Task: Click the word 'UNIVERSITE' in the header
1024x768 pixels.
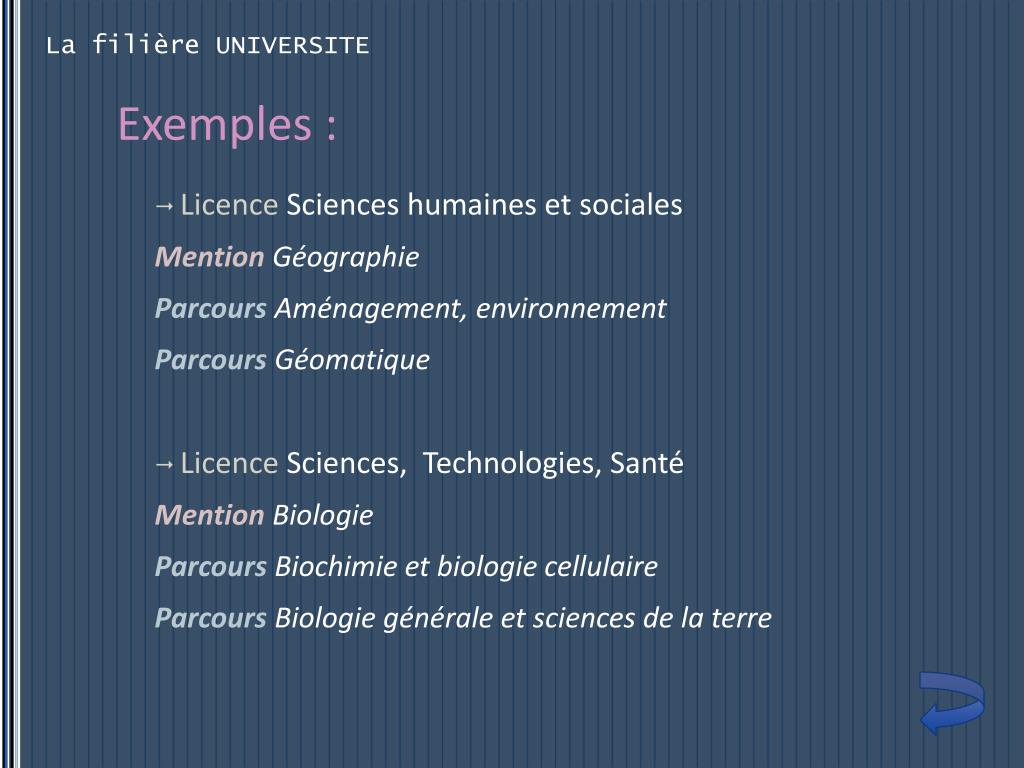Action: pyautogui.click(x=293, y=46)
